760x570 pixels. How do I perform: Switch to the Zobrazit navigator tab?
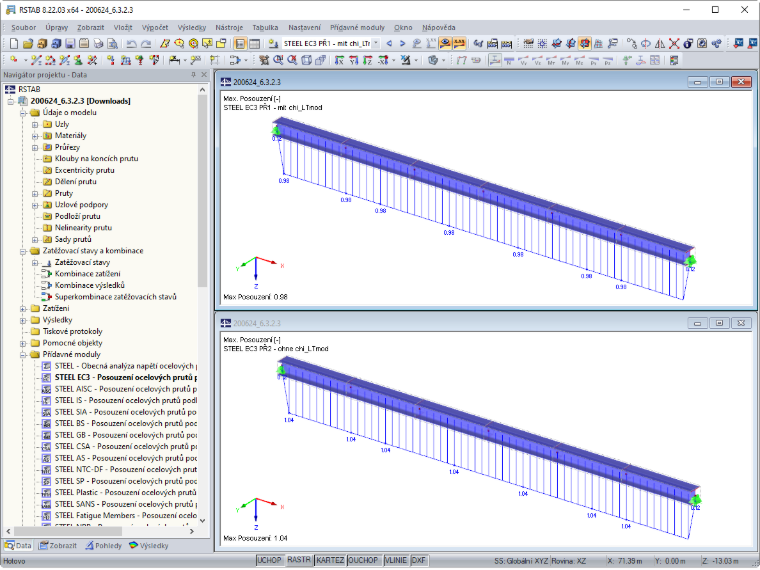[58, 545]
